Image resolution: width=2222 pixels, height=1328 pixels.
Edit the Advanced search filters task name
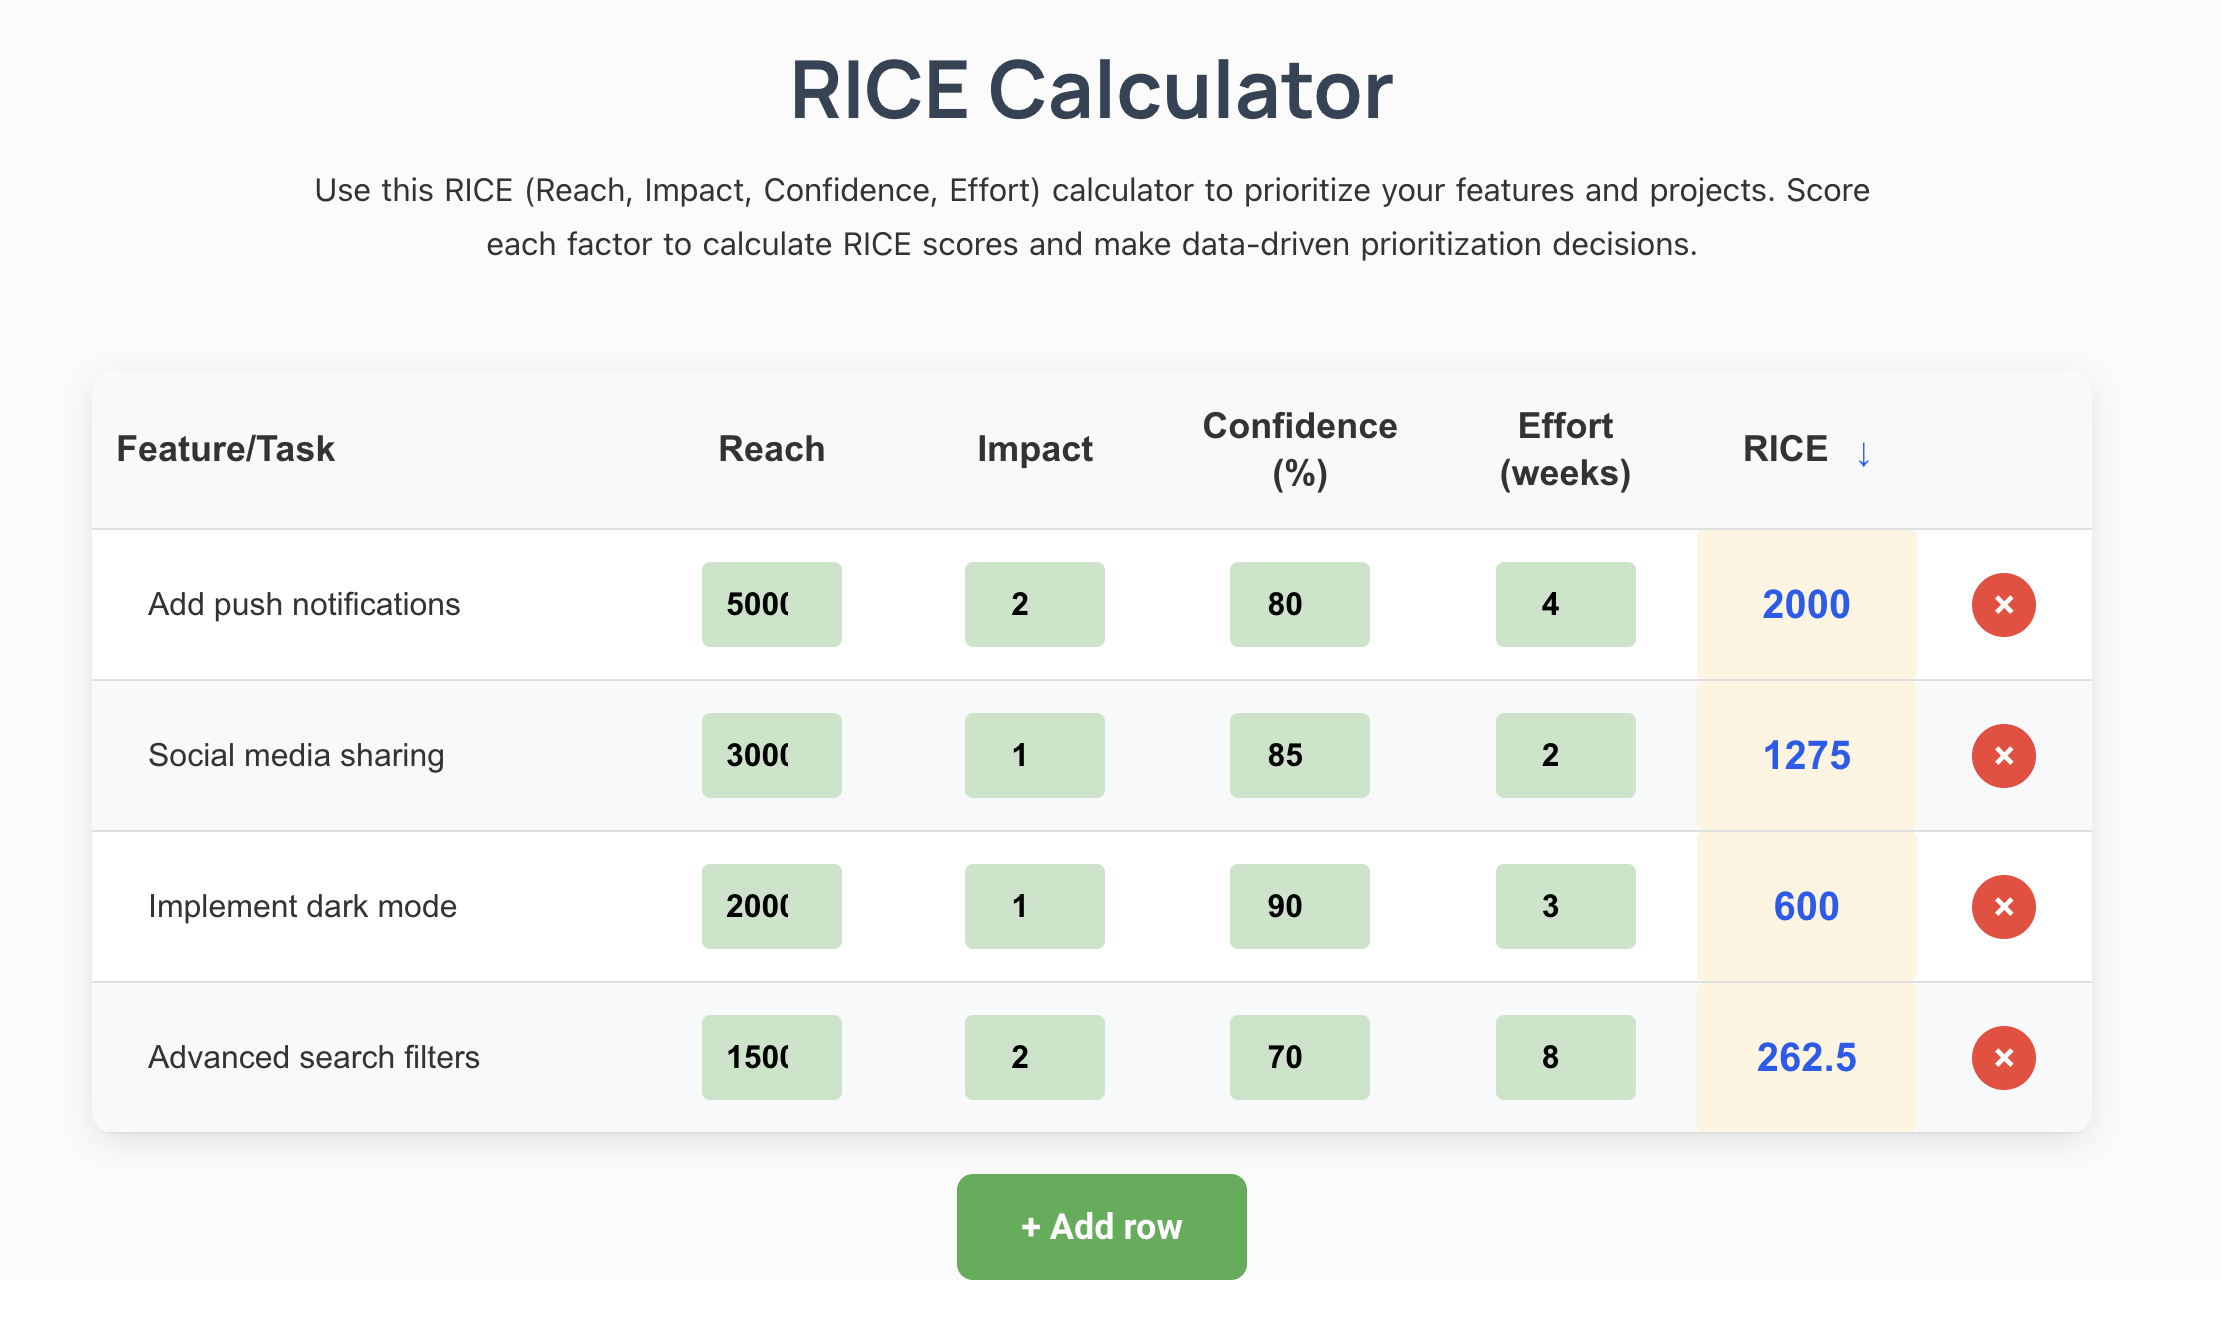314,1058
